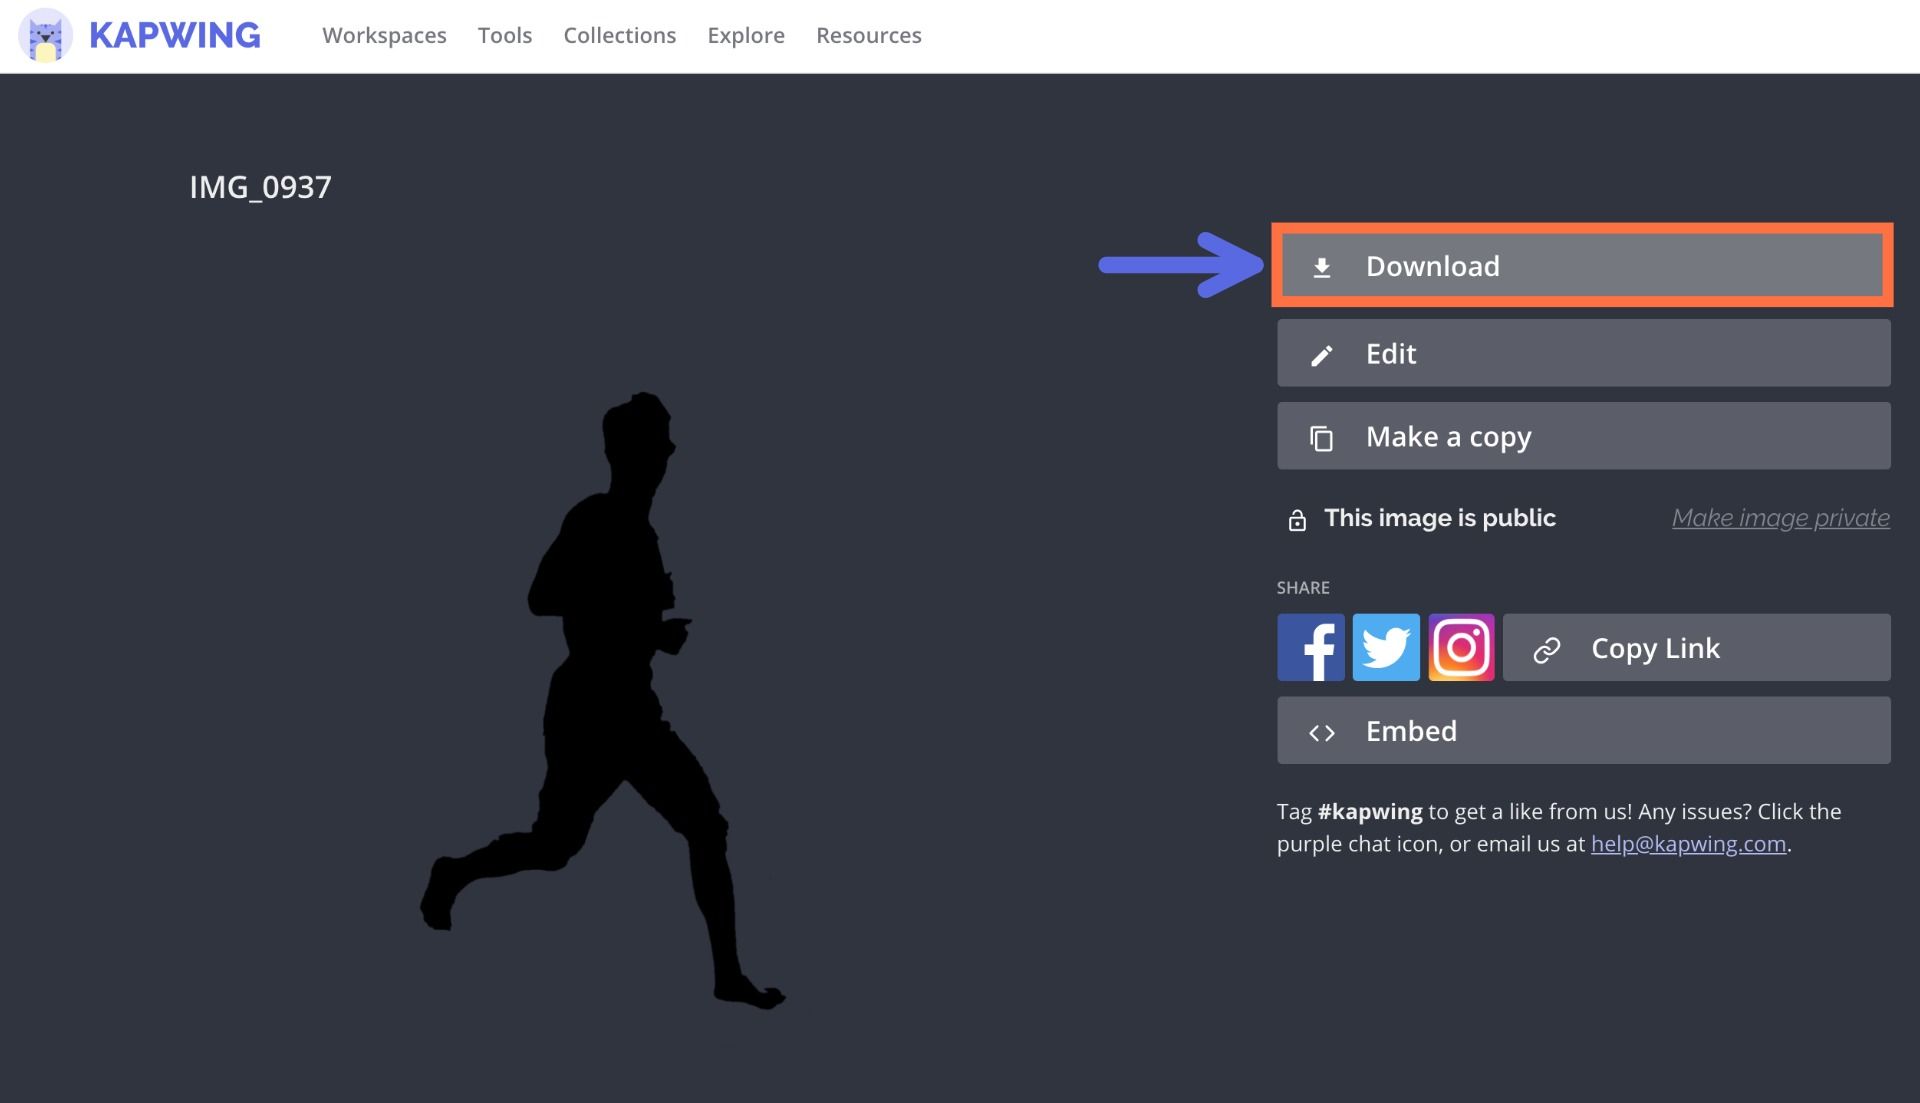Click the copy pages icon
This screenshot has height=1103, width=1920.
point(1321,438)
